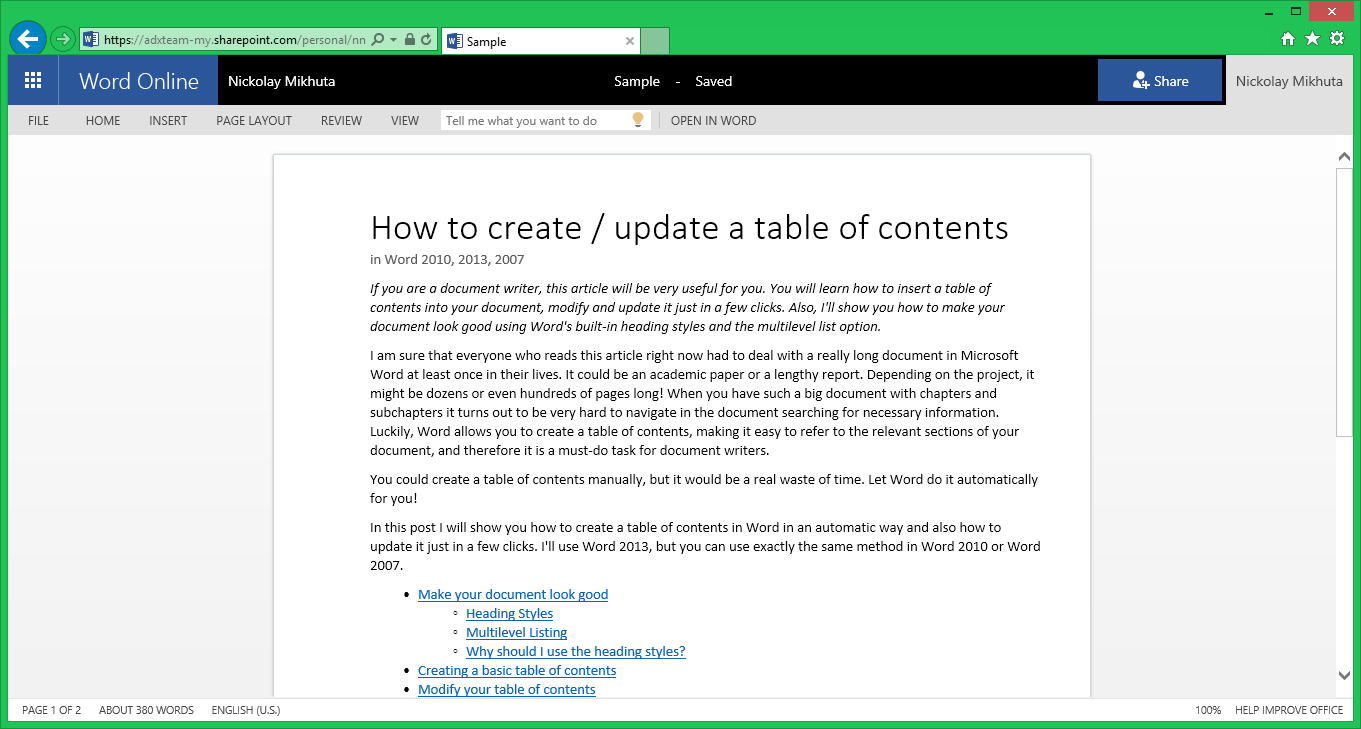Refresh the page with the reload icon
The height and width of the screenshot is (729, 1361).
coord(427,40)
